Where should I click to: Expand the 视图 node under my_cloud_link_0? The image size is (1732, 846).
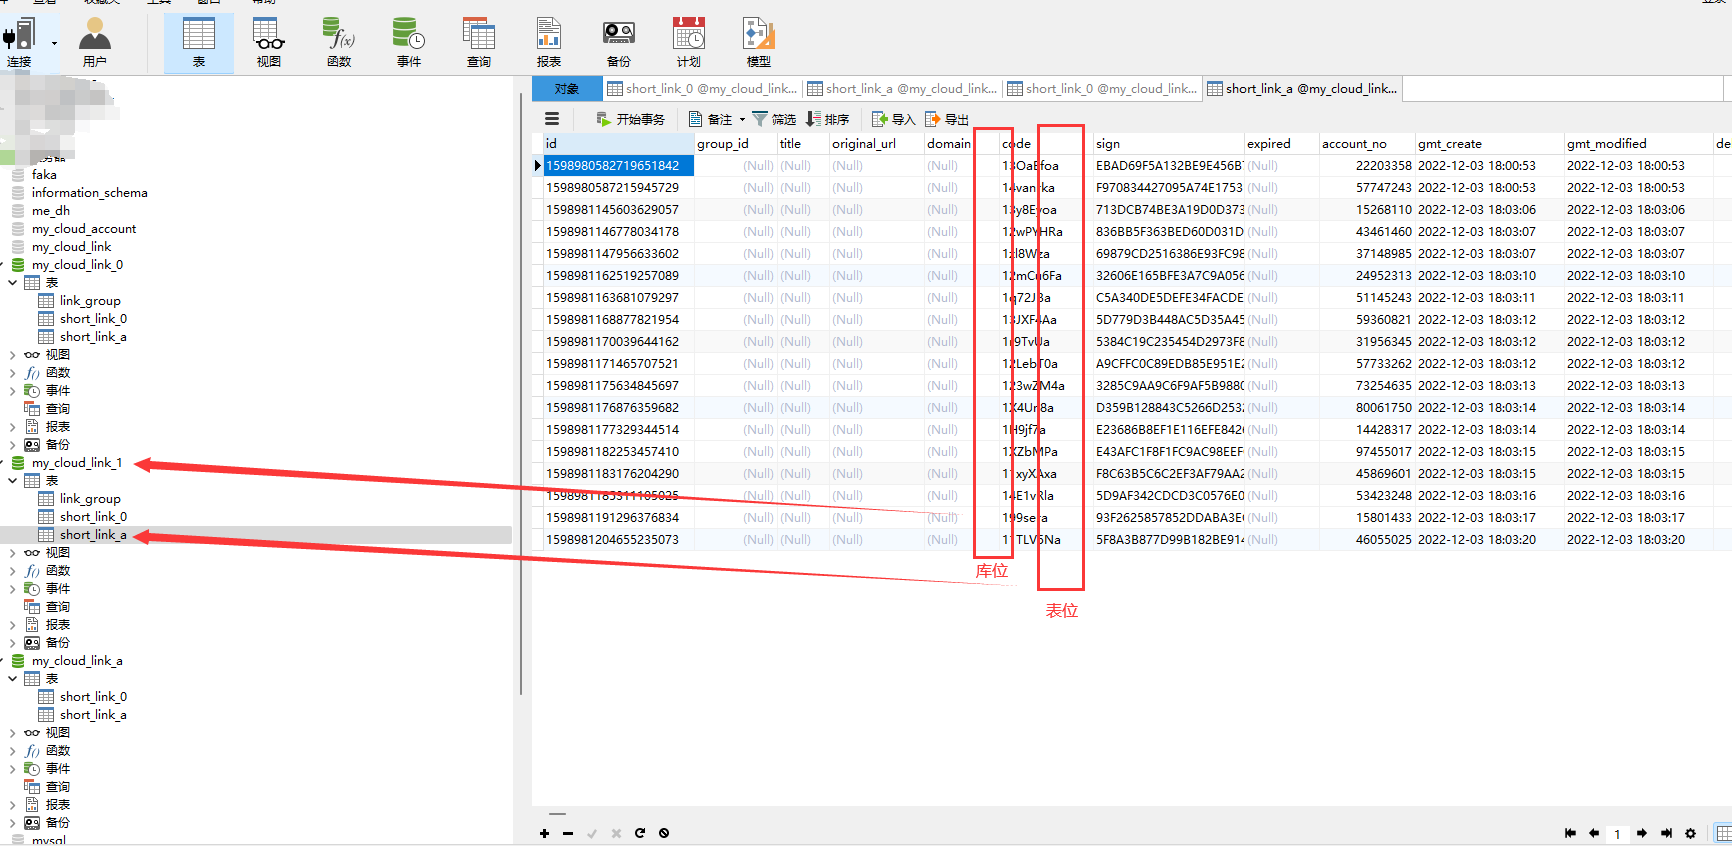pyautogui.click(x=13, y=355)
